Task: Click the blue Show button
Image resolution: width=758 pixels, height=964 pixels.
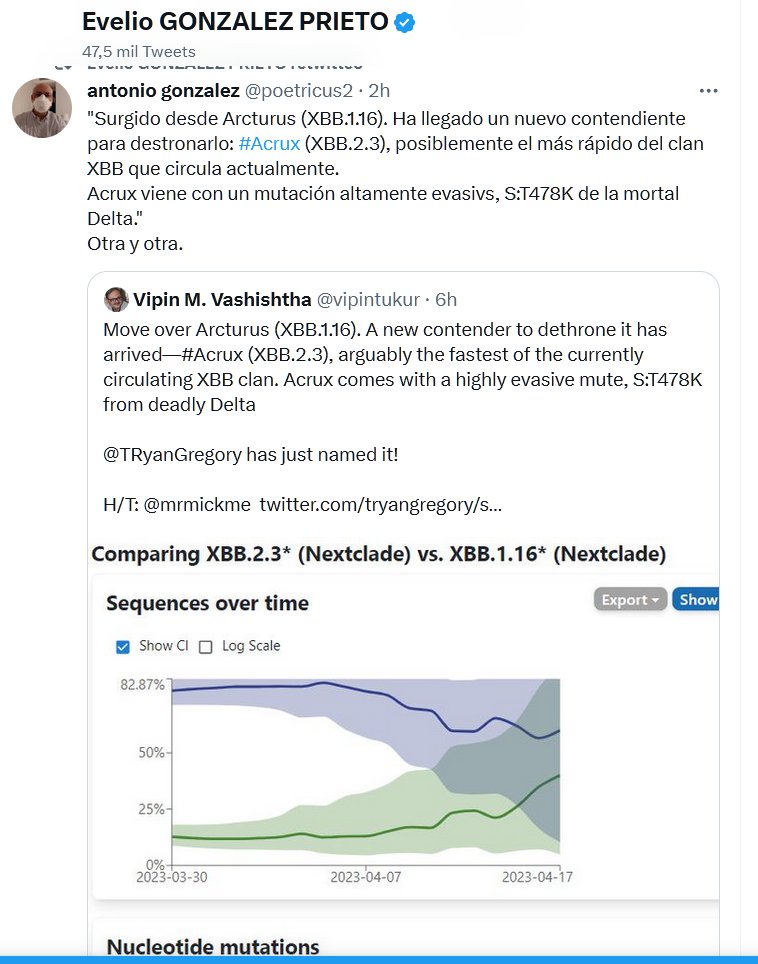Action: tap(697, 600)
